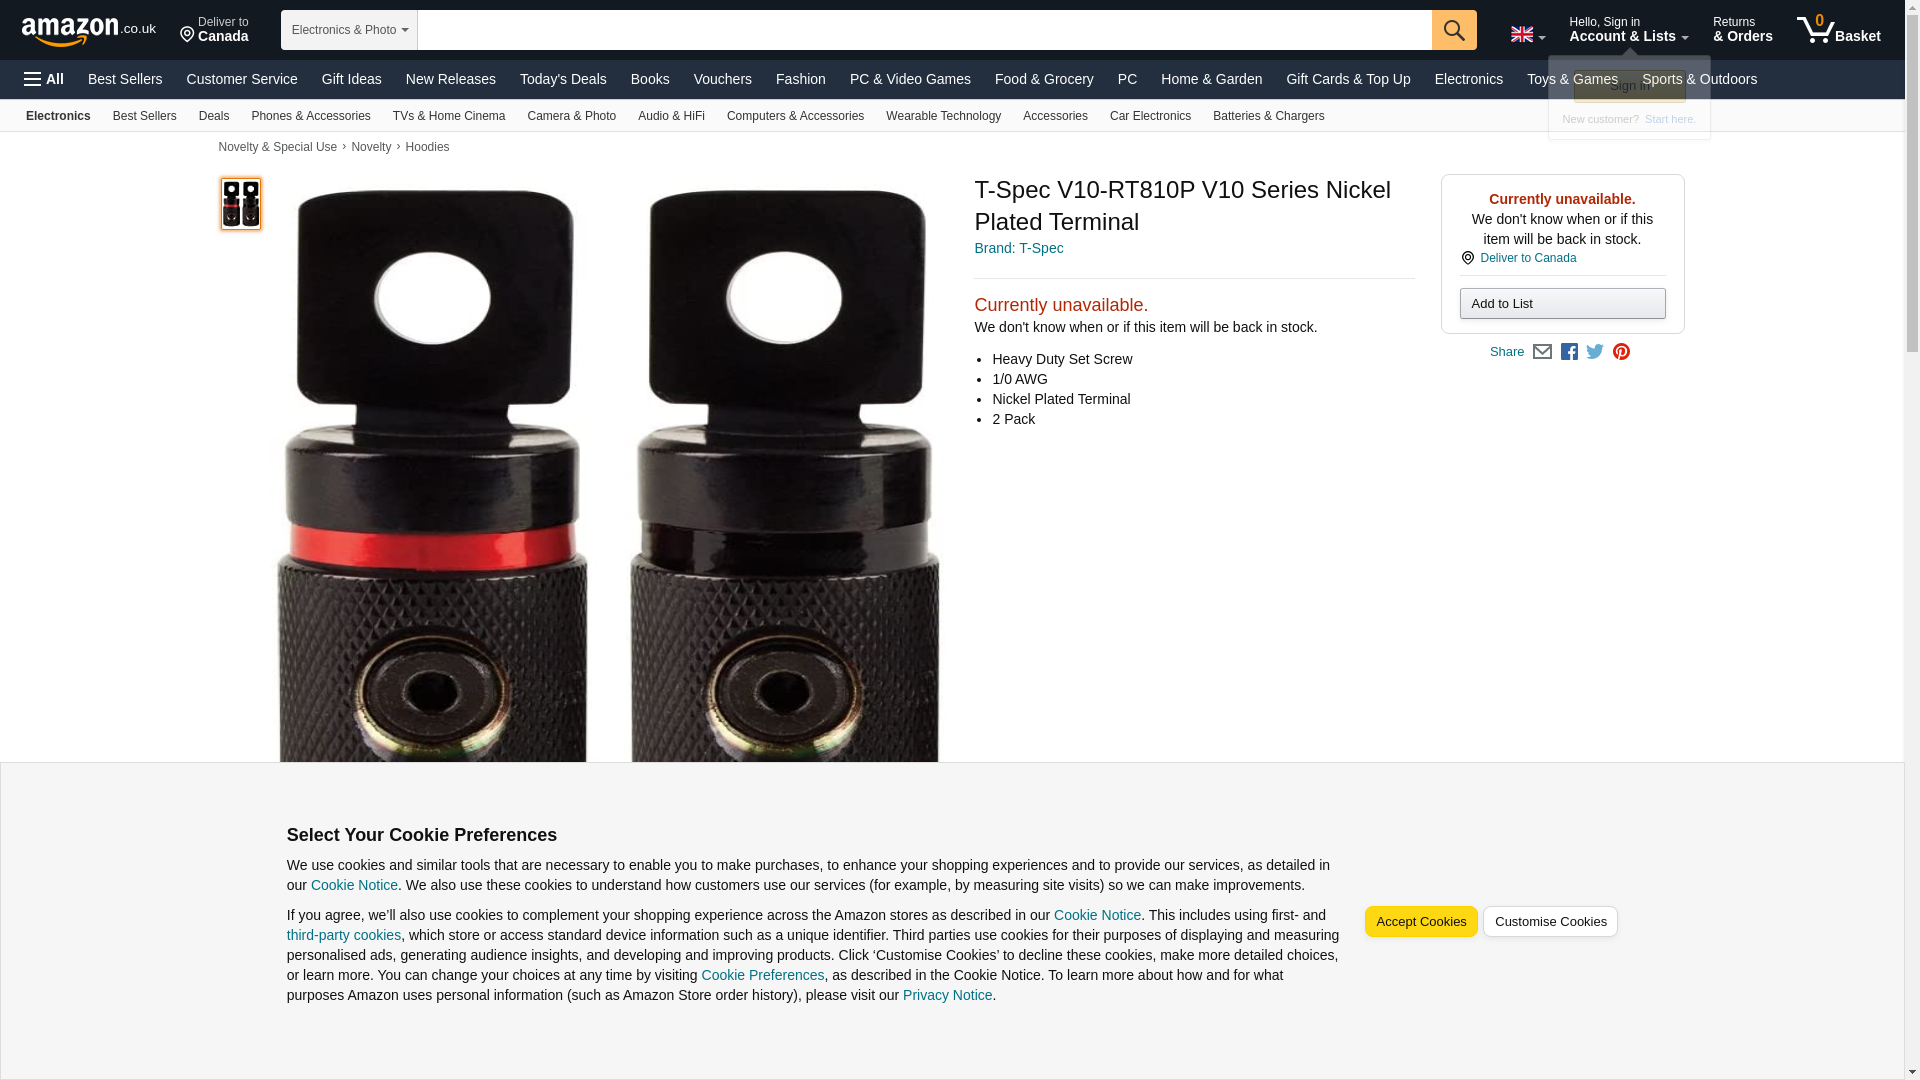Click the magnifying glass search button
Viewport: 1920px width, 1080px height.
click(x=1453, y=30)
